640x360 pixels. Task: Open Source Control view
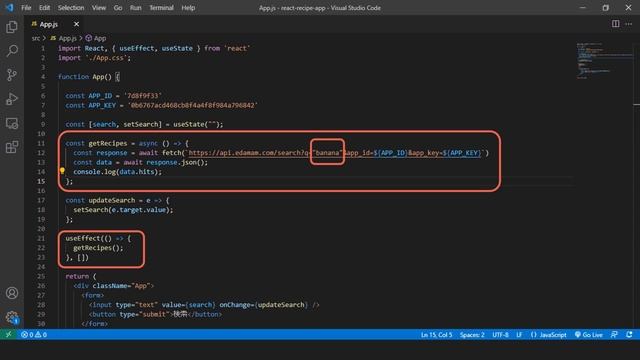pos(12,75)
